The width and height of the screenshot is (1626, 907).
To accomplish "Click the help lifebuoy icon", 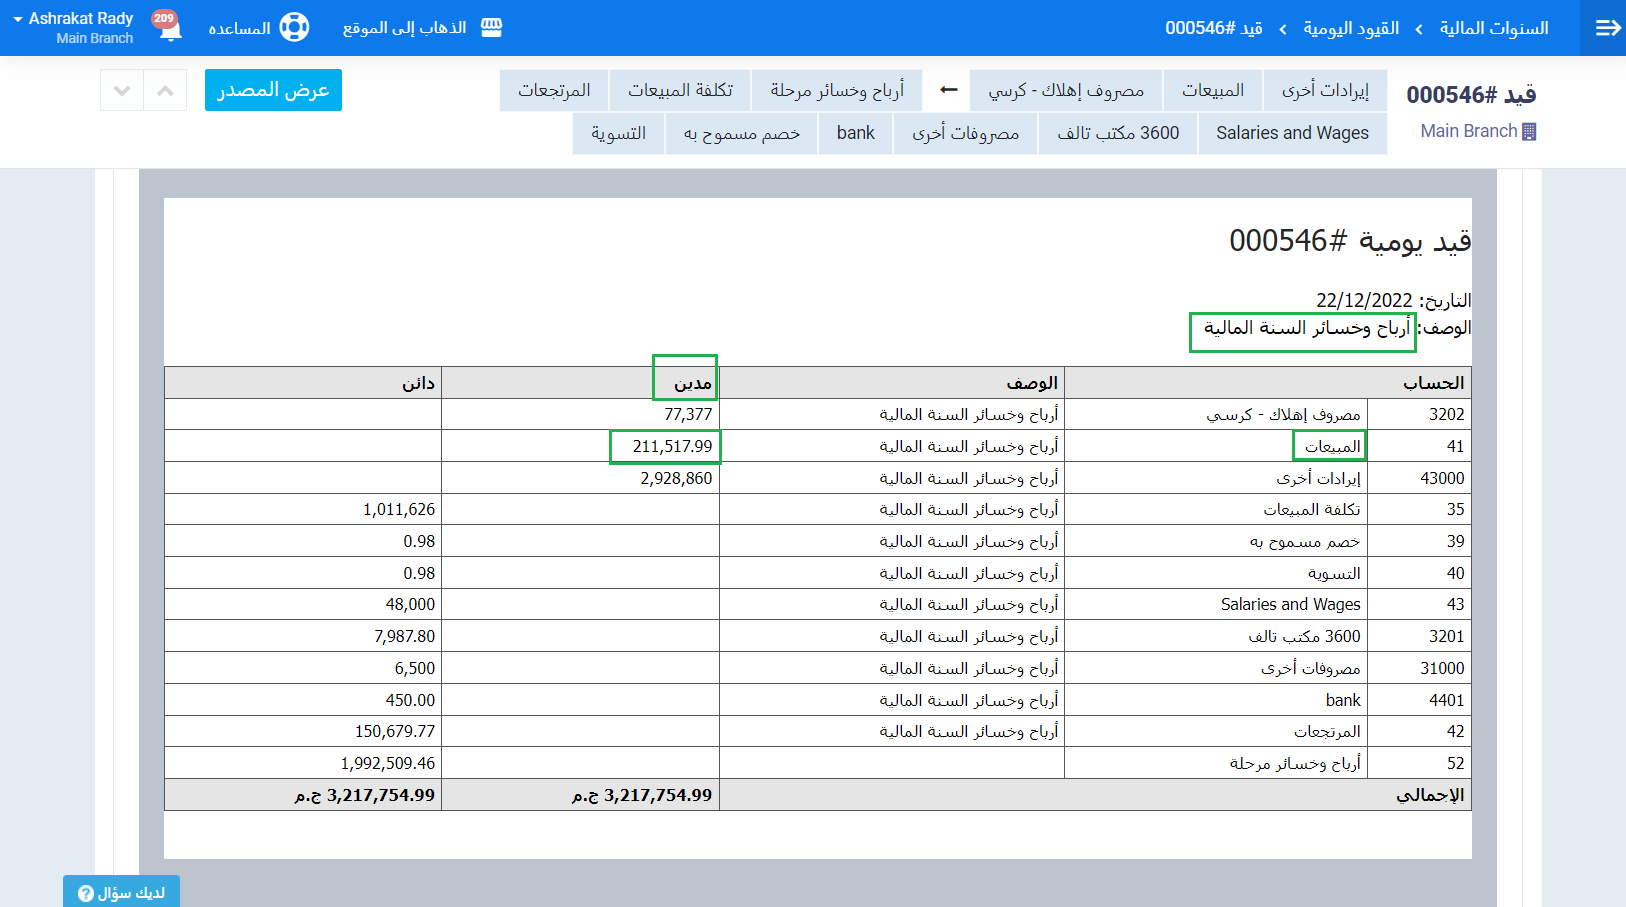I will (x=294, y=27).
